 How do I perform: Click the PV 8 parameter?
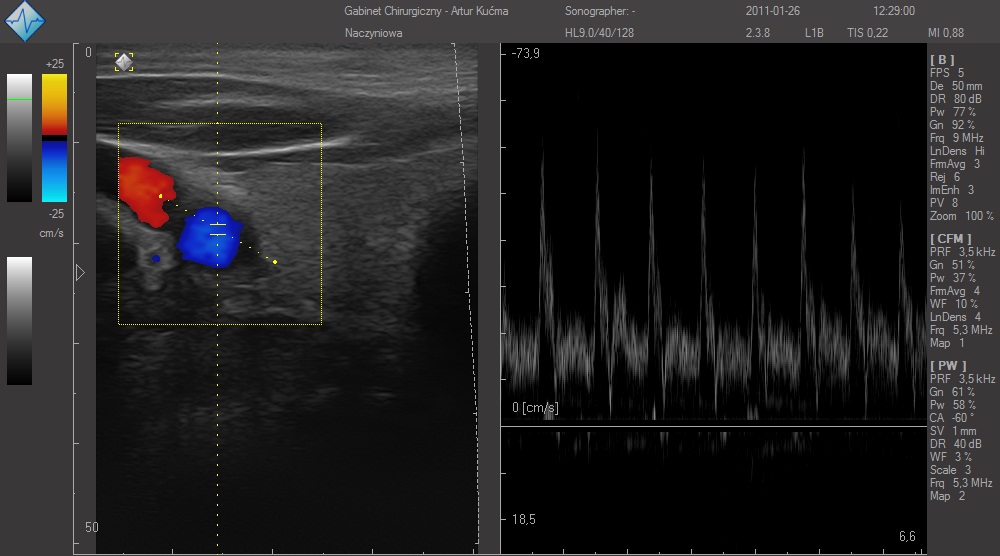tap(944, 203)
